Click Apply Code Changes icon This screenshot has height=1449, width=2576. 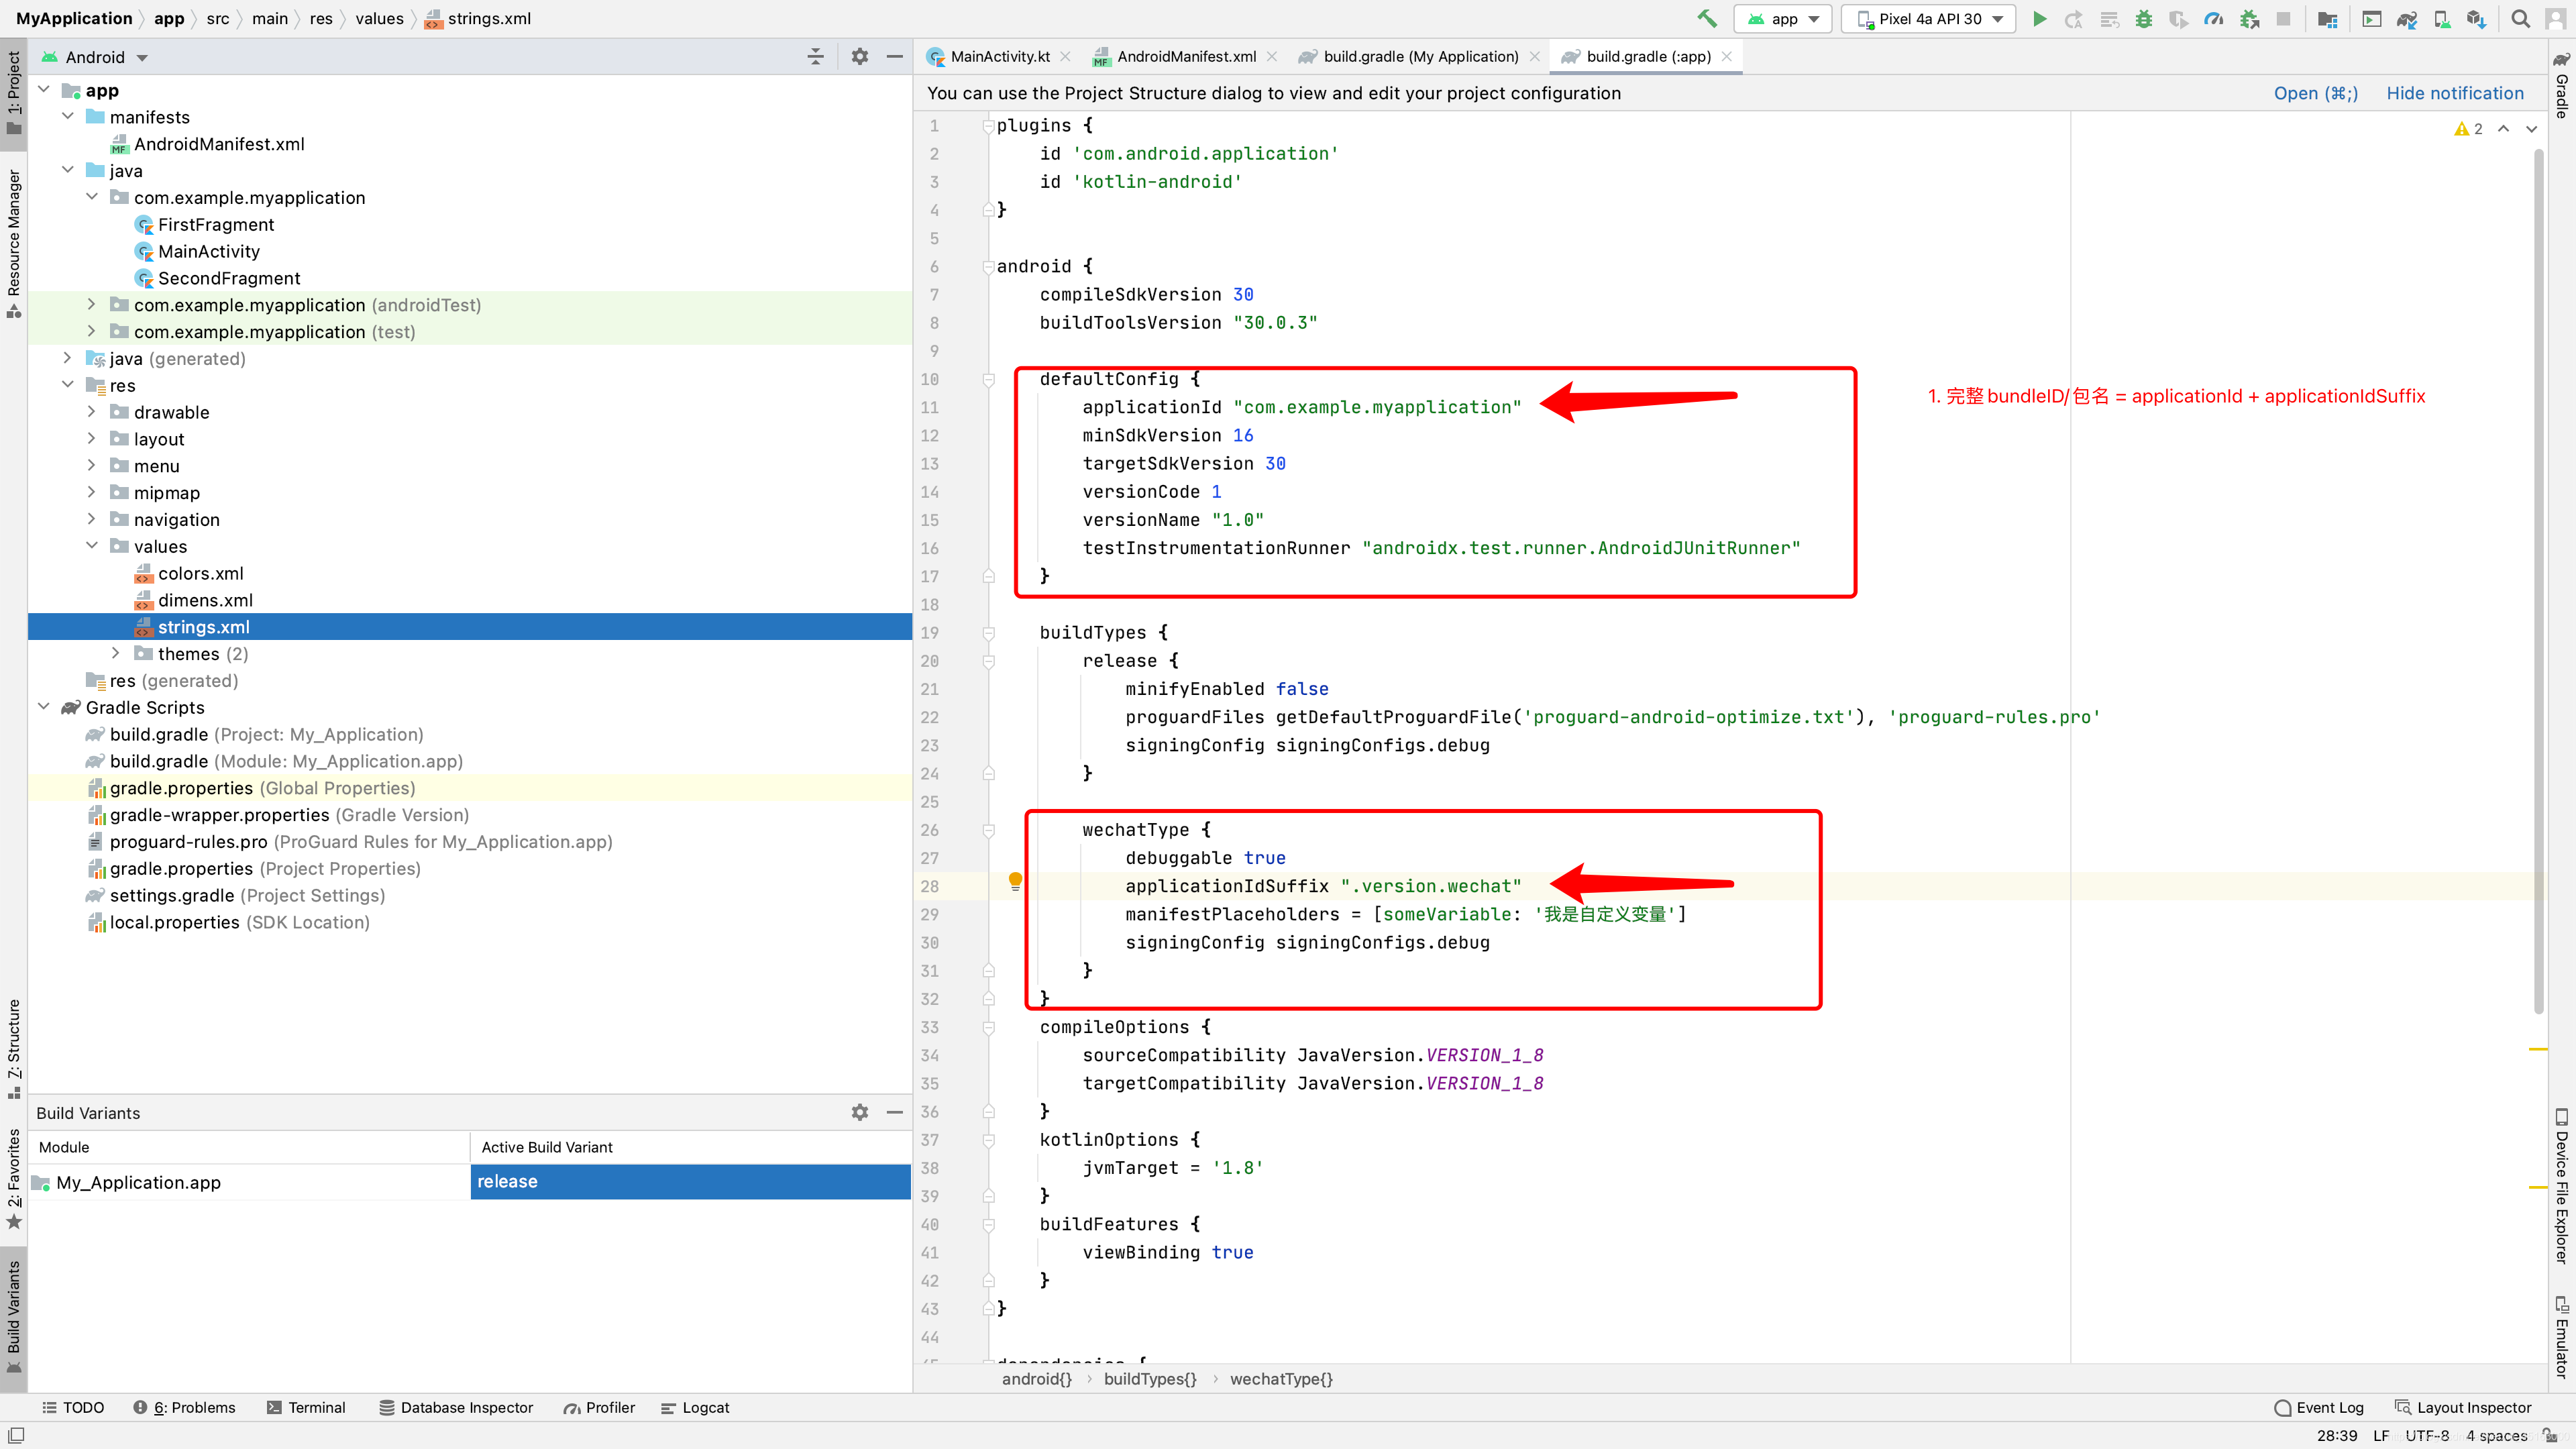pyautogui.click(x=2109, y=19)
